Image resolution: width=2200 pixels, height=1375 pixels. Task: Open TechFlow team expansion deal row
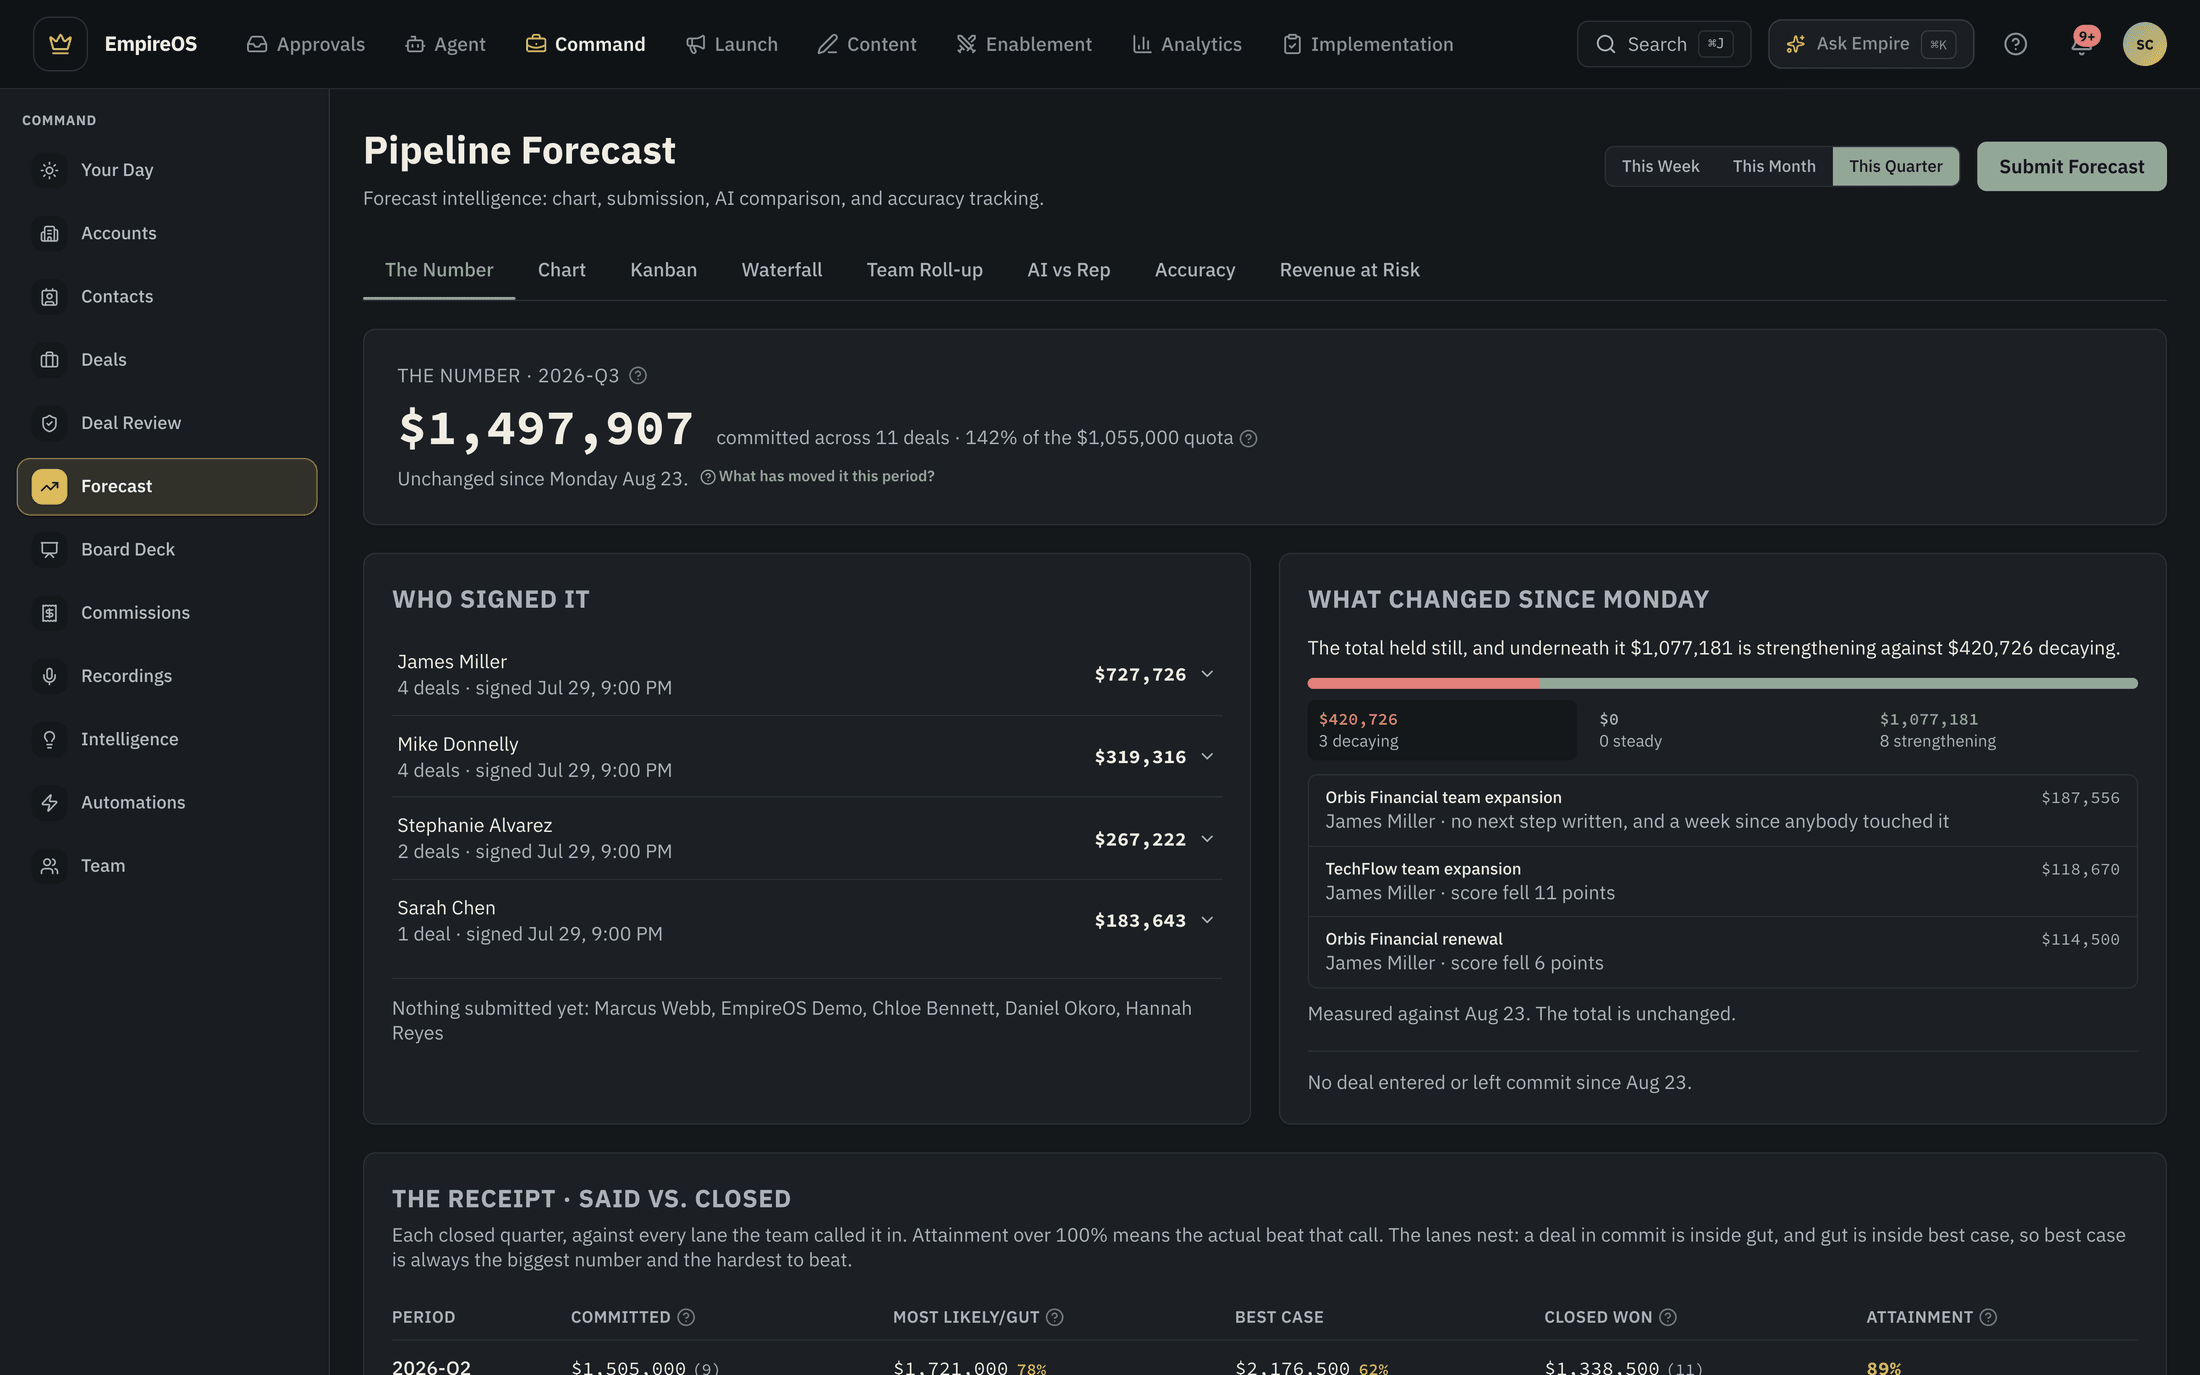[1722, 882]
